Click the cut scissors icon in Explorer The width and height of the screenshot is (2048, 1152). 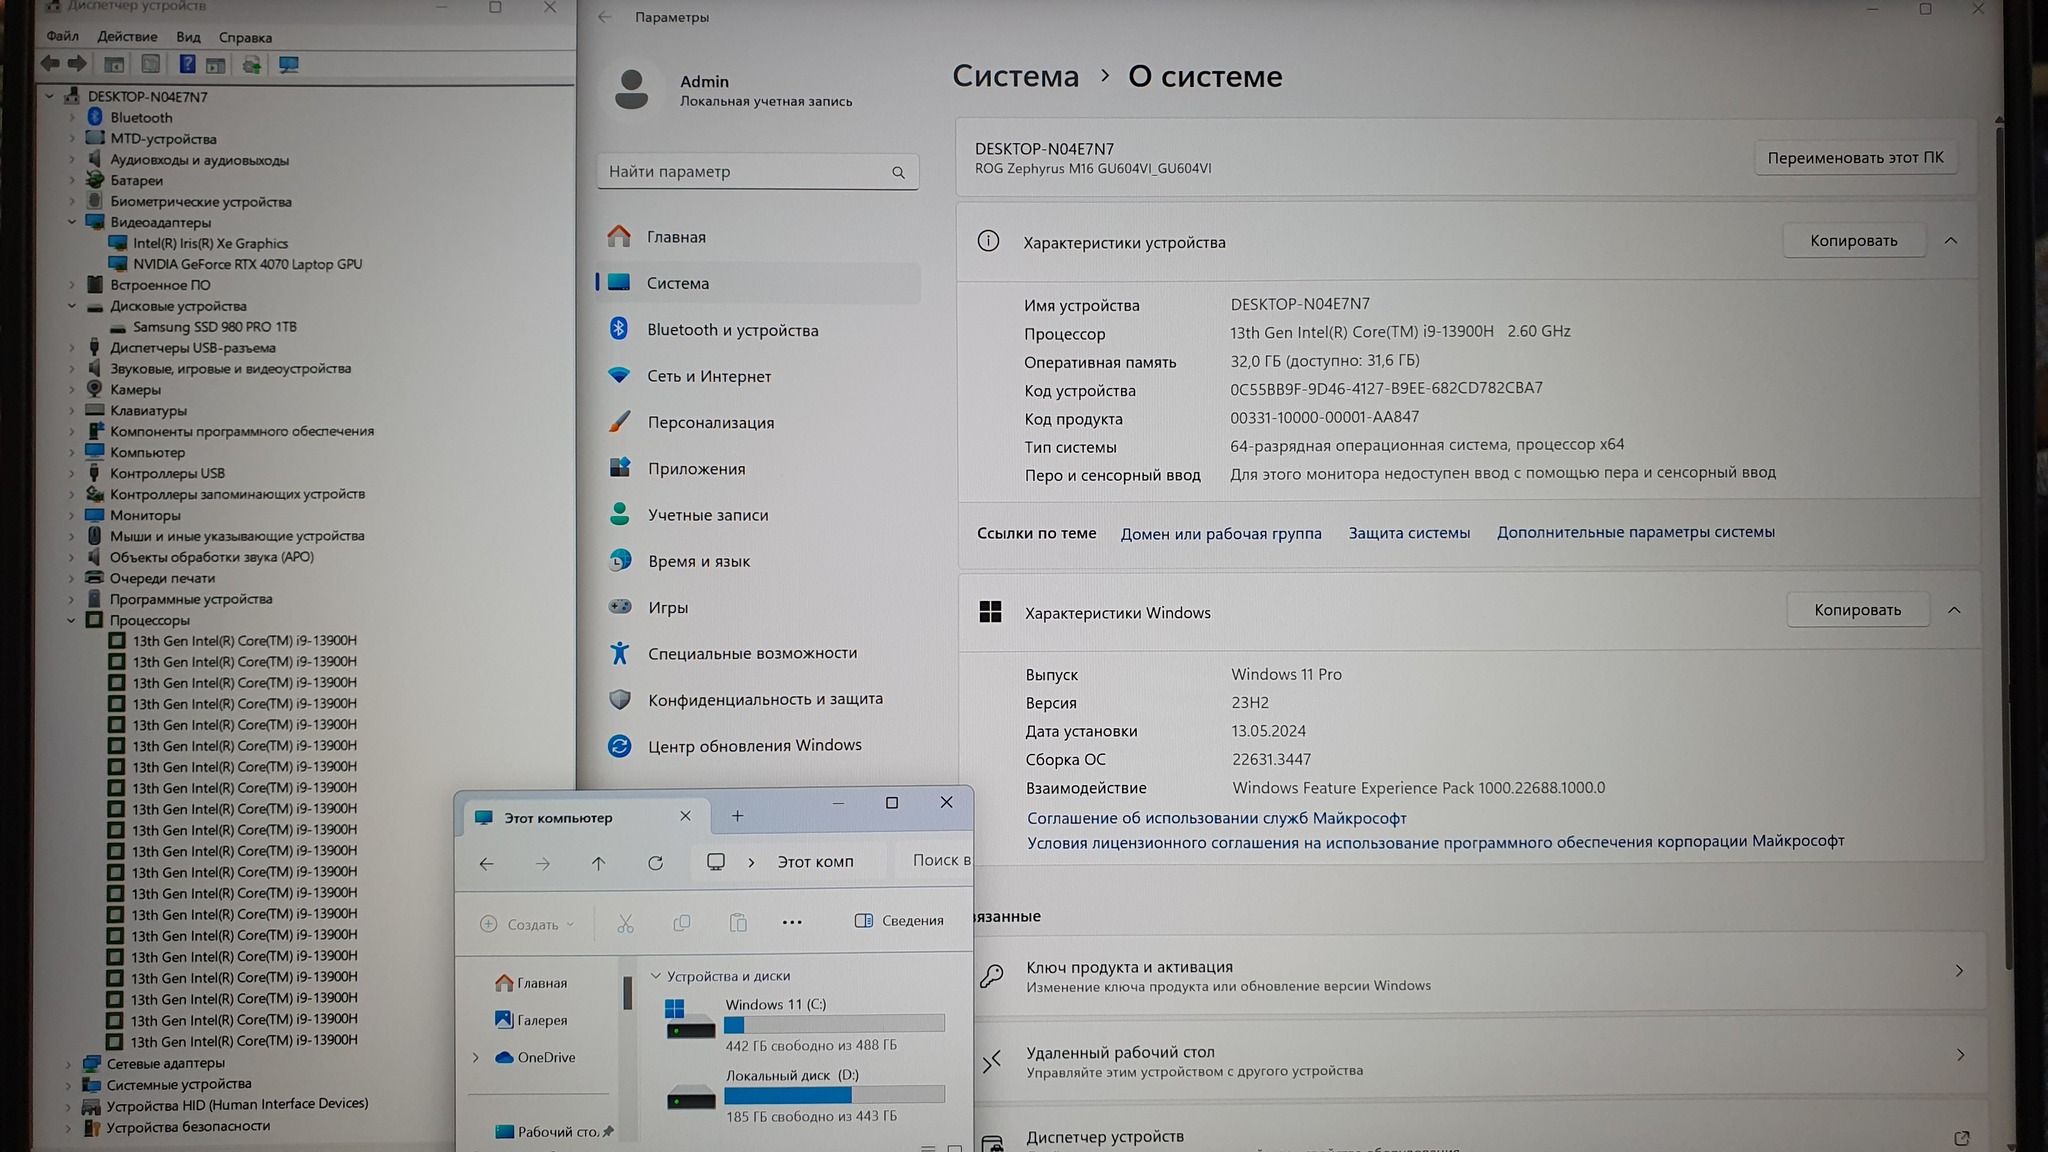point(625,923)
